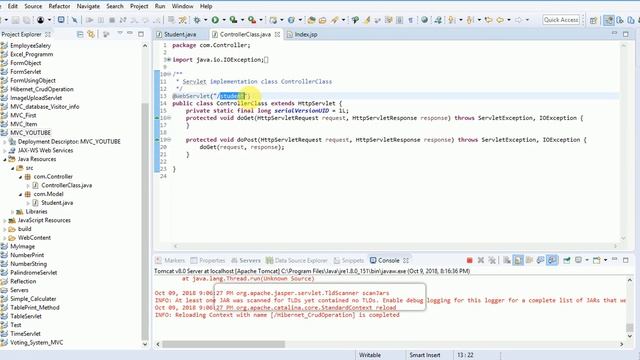
Task: Open the Help menu
Action: click(206, 6)
